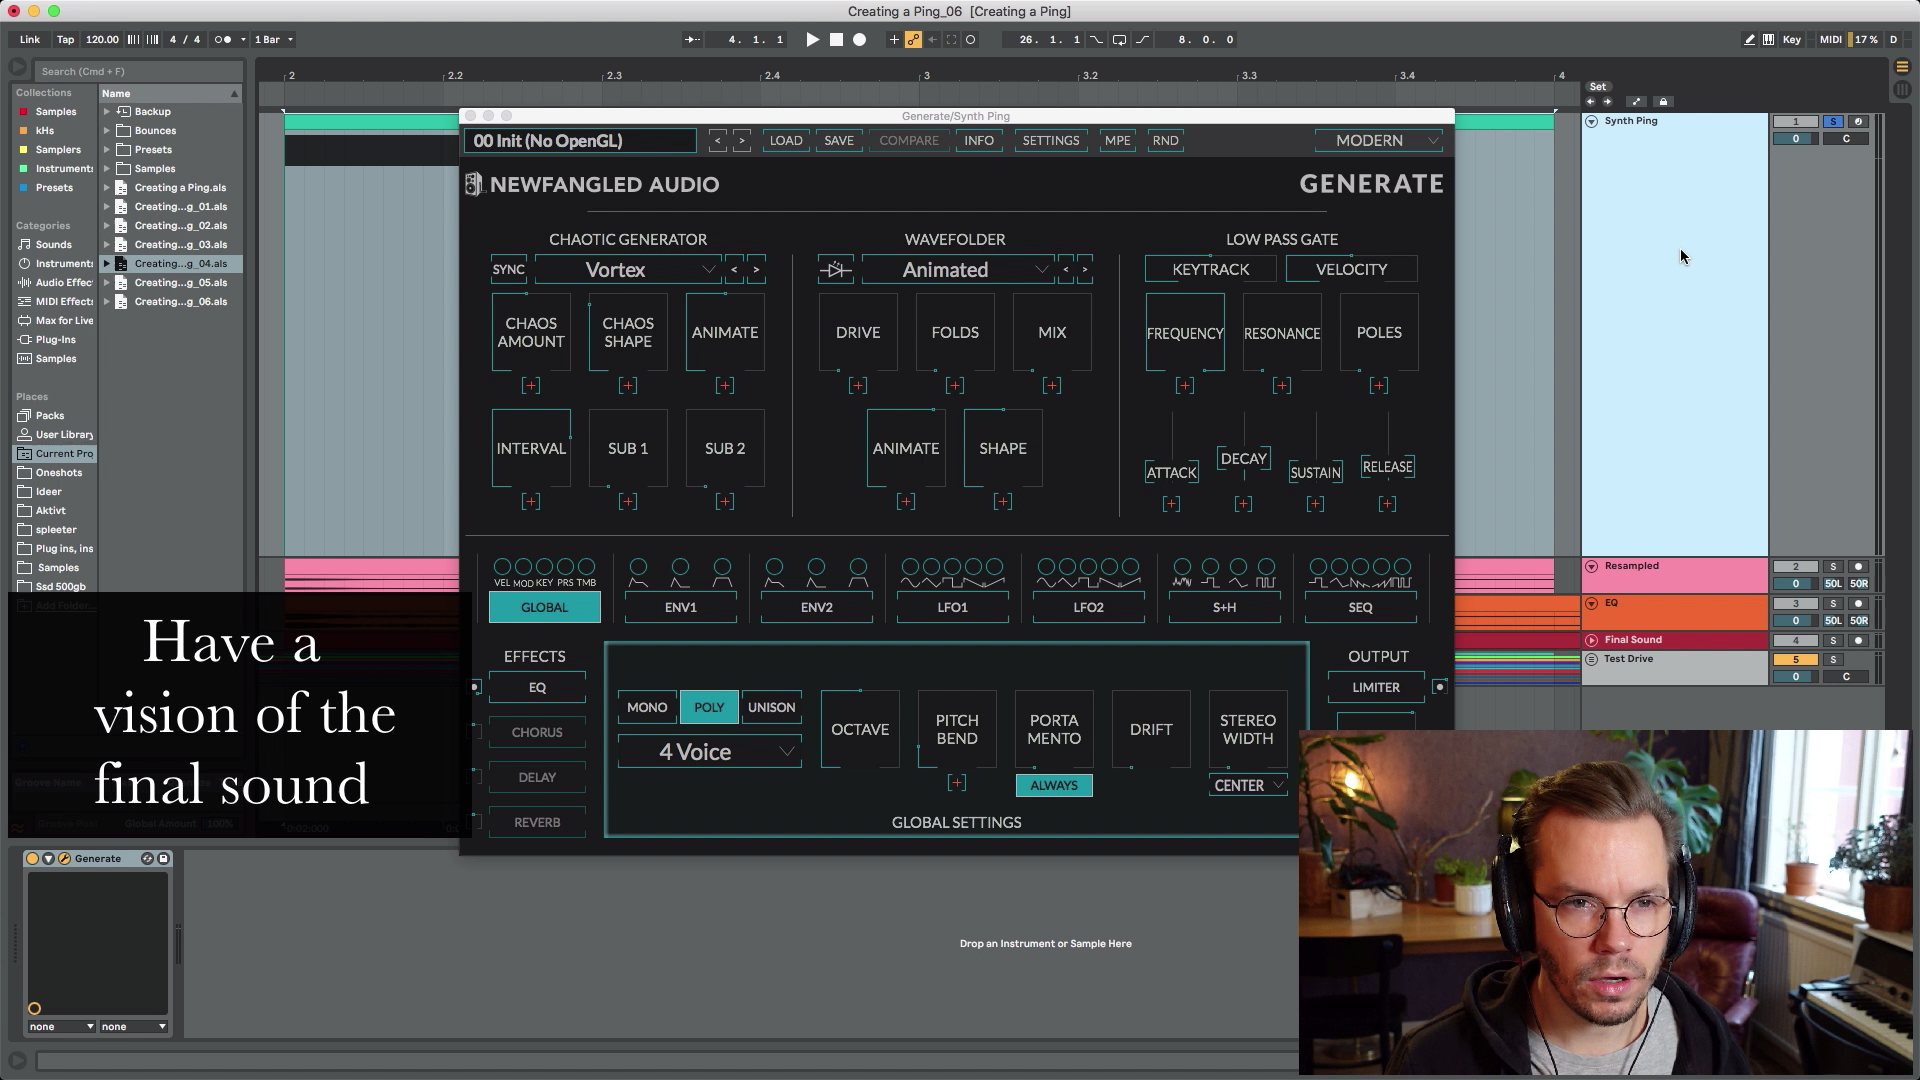The width and height of the screenshot is (1920, 1080).
Task: Open the 4 Voice dropdown
Action: tap(709, 752)
